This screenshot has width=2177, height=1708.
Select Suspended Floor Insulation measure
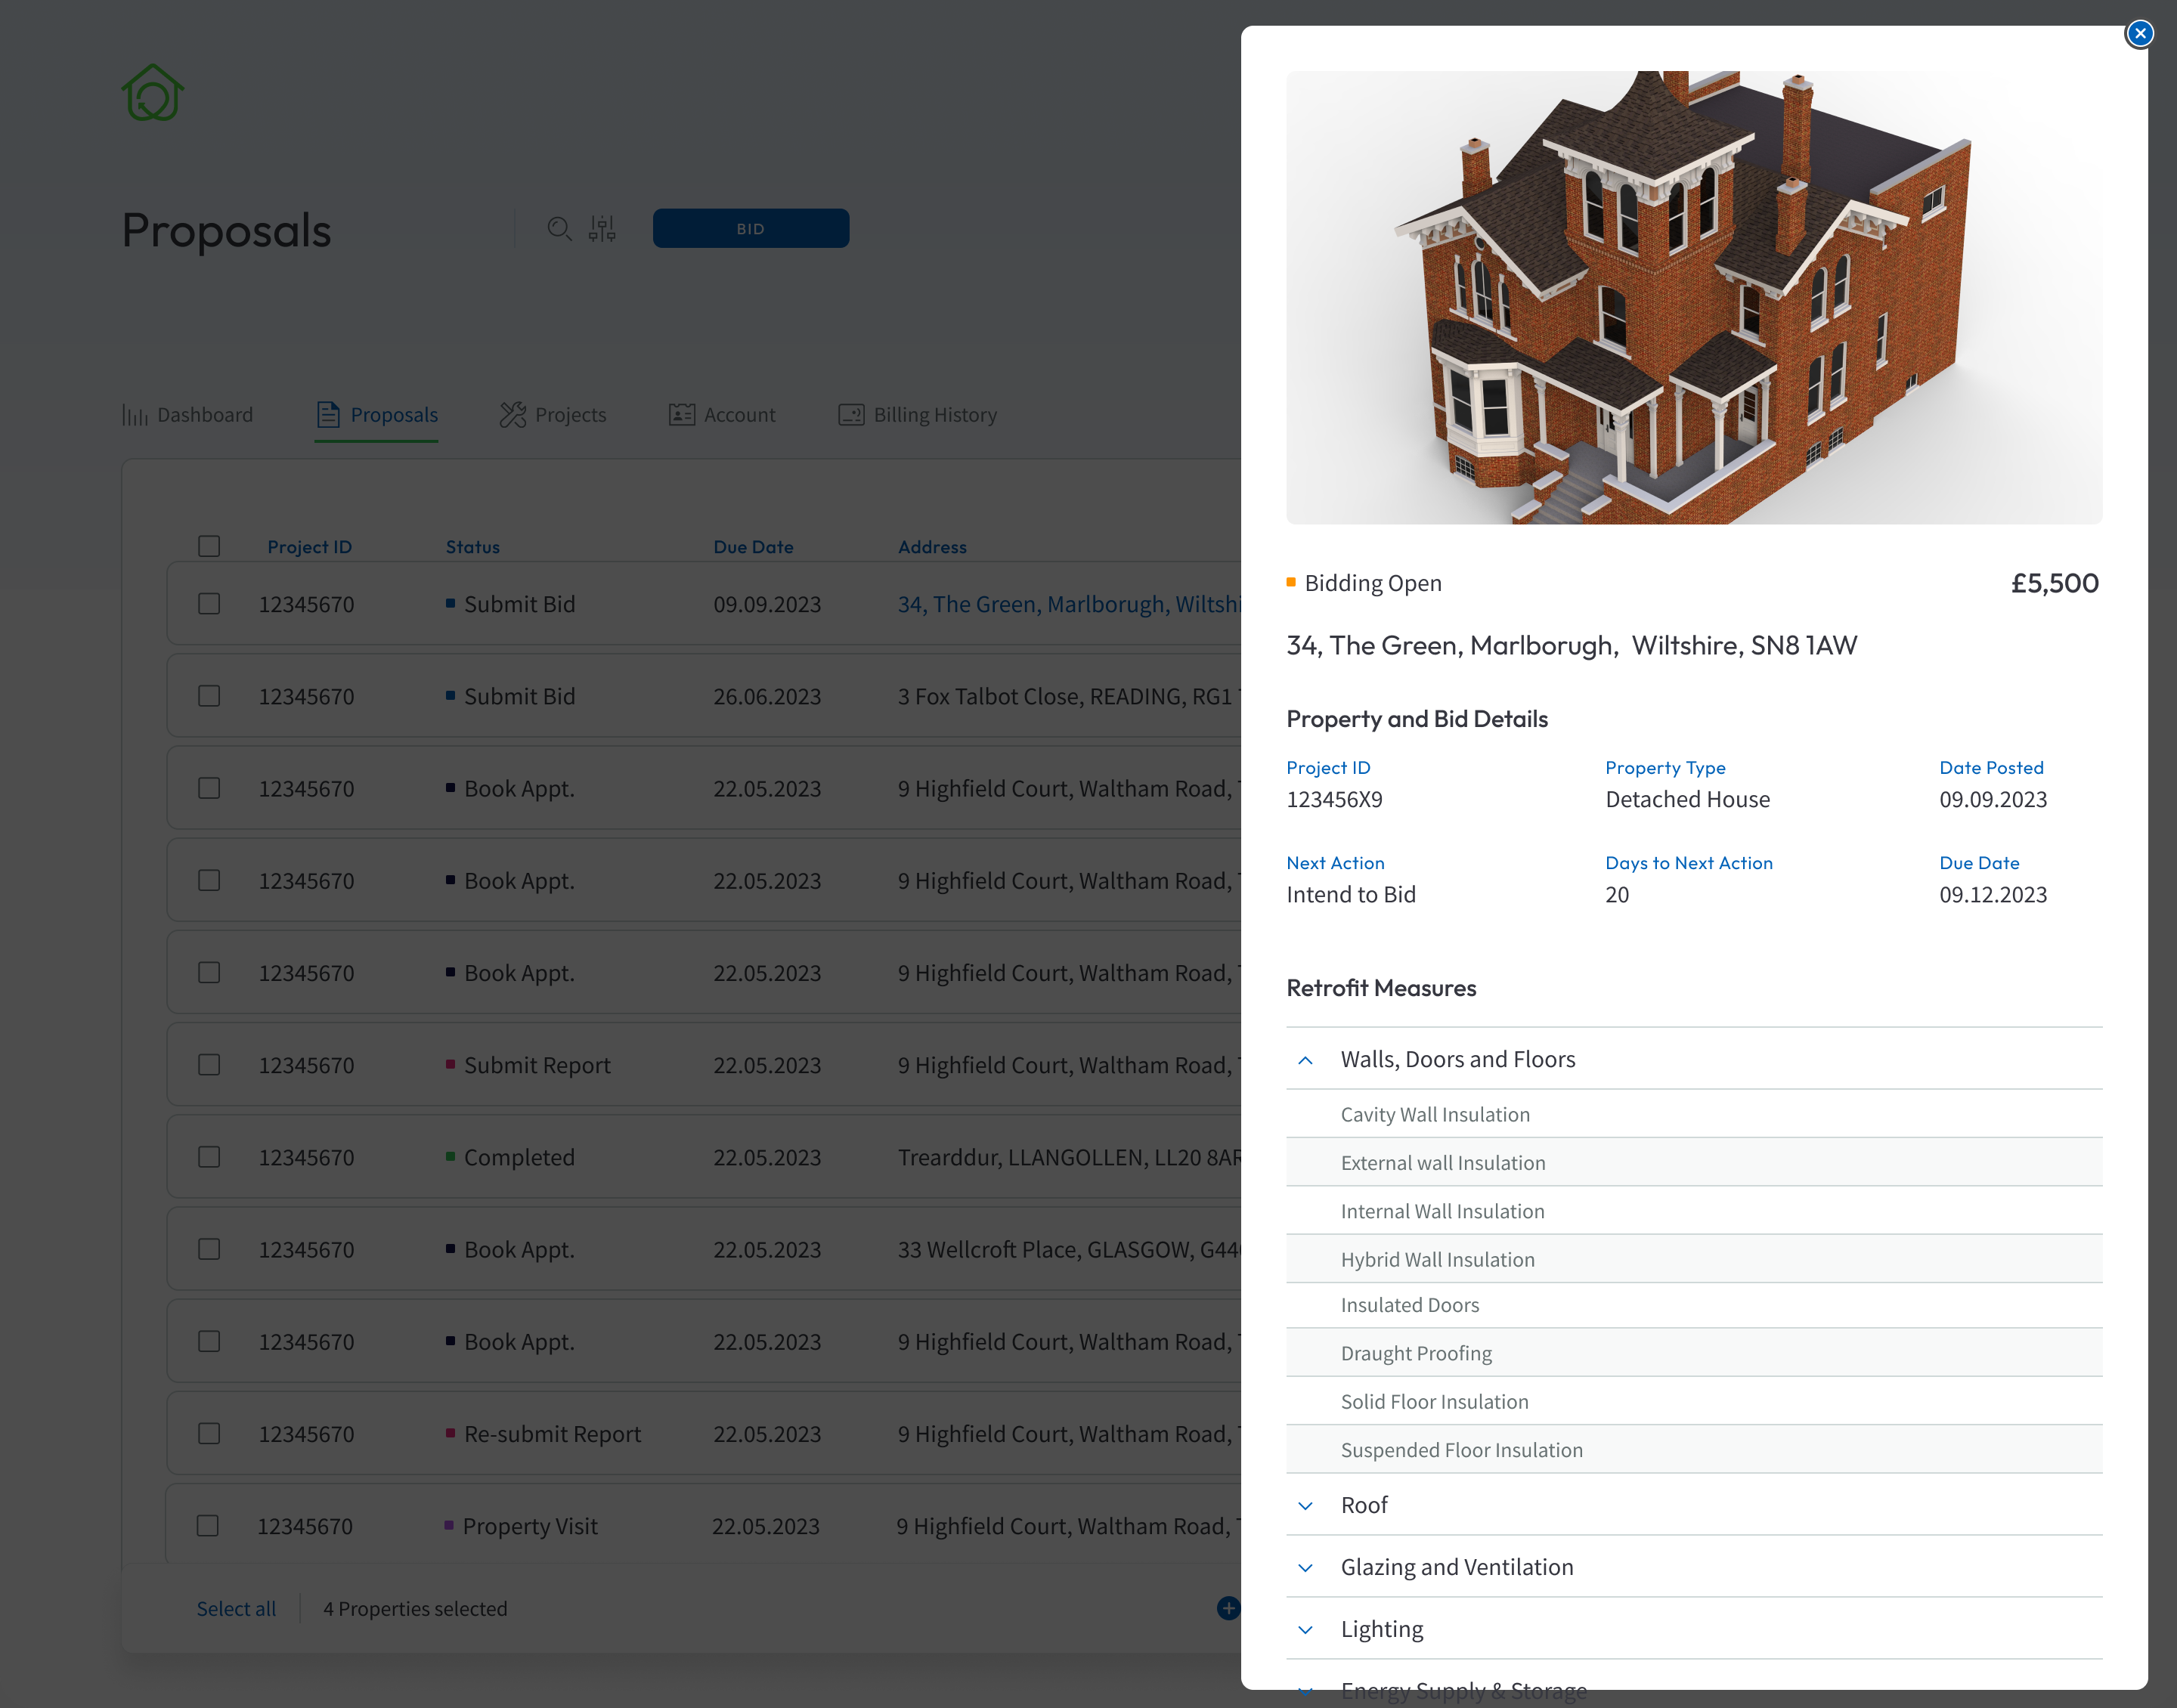pos(1694,1449)
